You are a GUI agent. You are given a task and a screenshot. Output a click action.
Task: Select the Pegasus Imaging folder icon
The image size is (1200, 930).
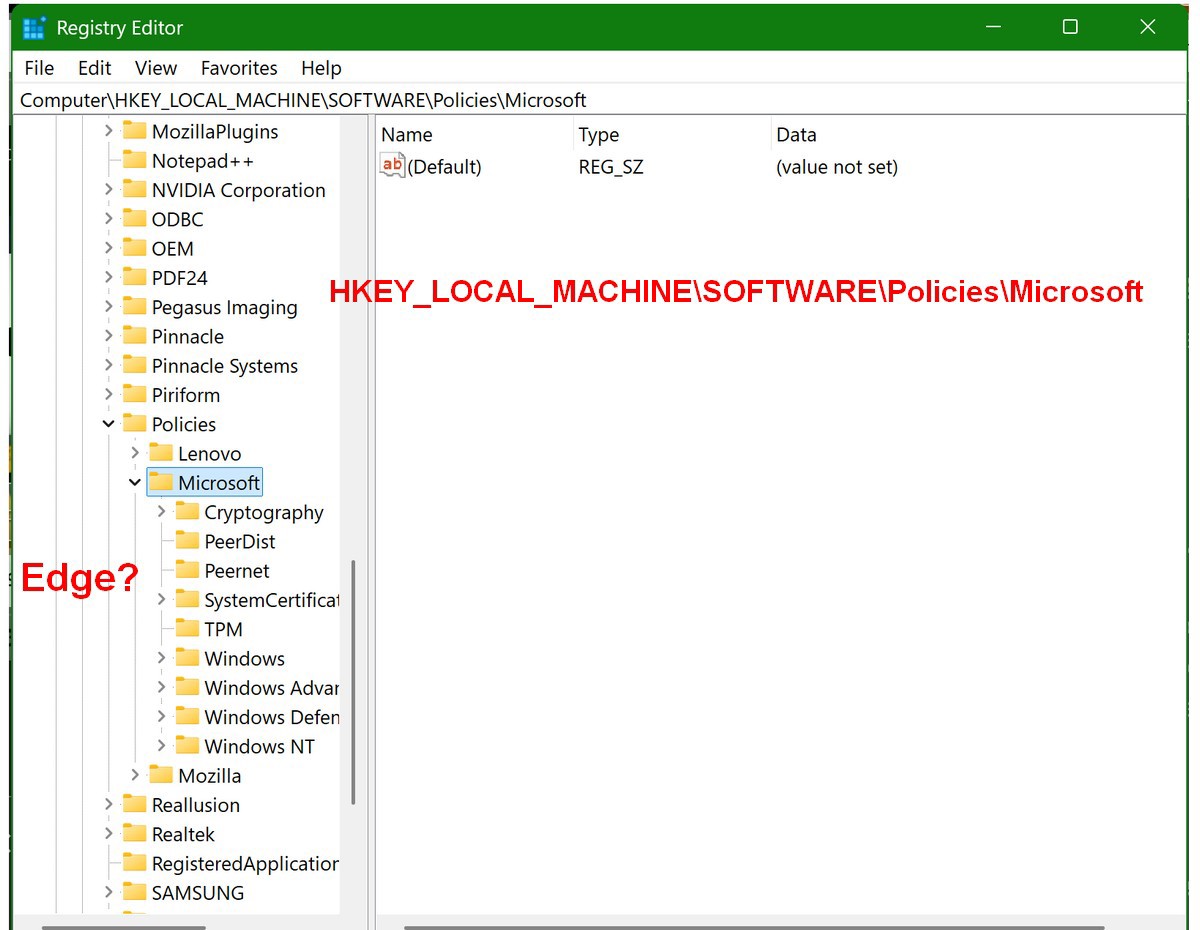click(134, 307)
